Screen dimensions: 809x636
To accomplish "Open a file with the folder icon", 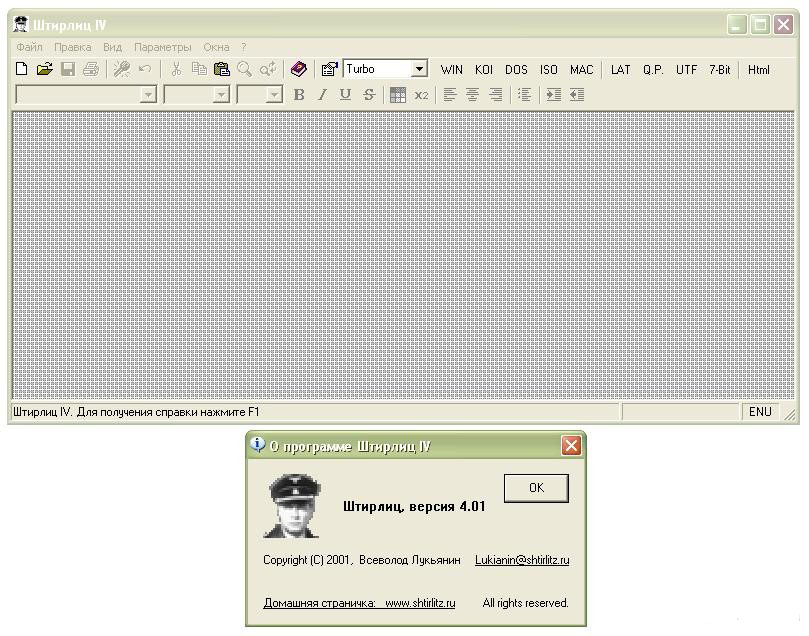I will 45,69.
